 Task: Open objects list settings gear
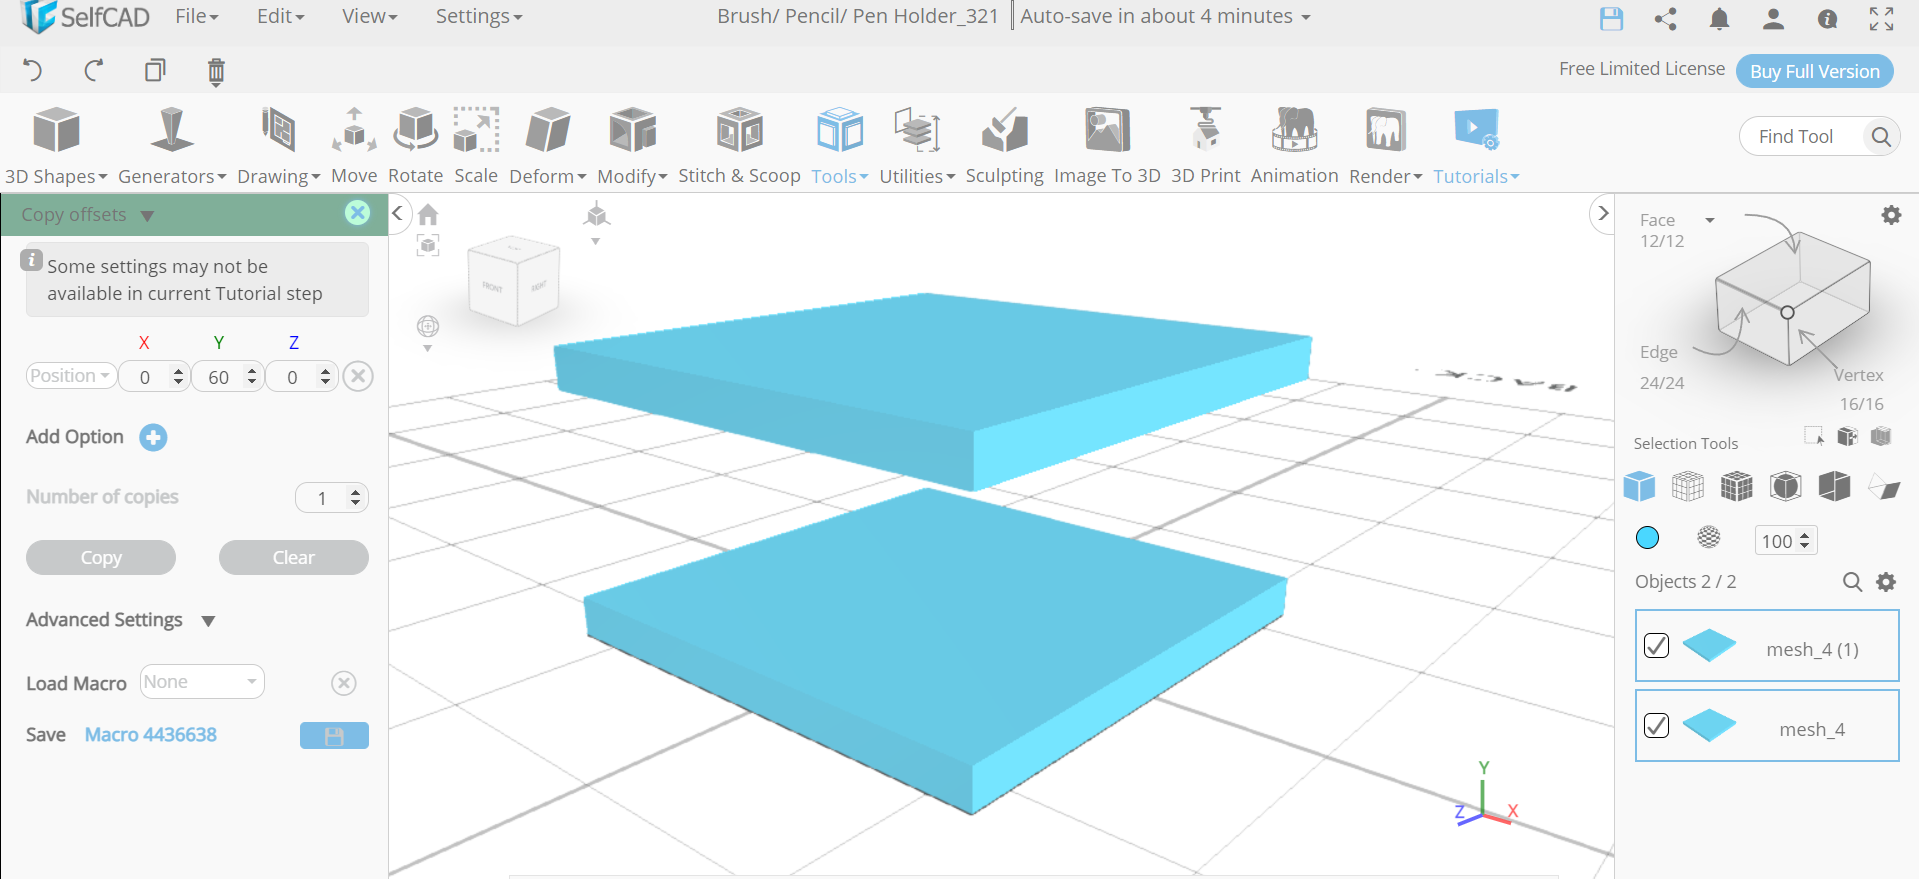pyautogui.click(x=1886, y=582)
